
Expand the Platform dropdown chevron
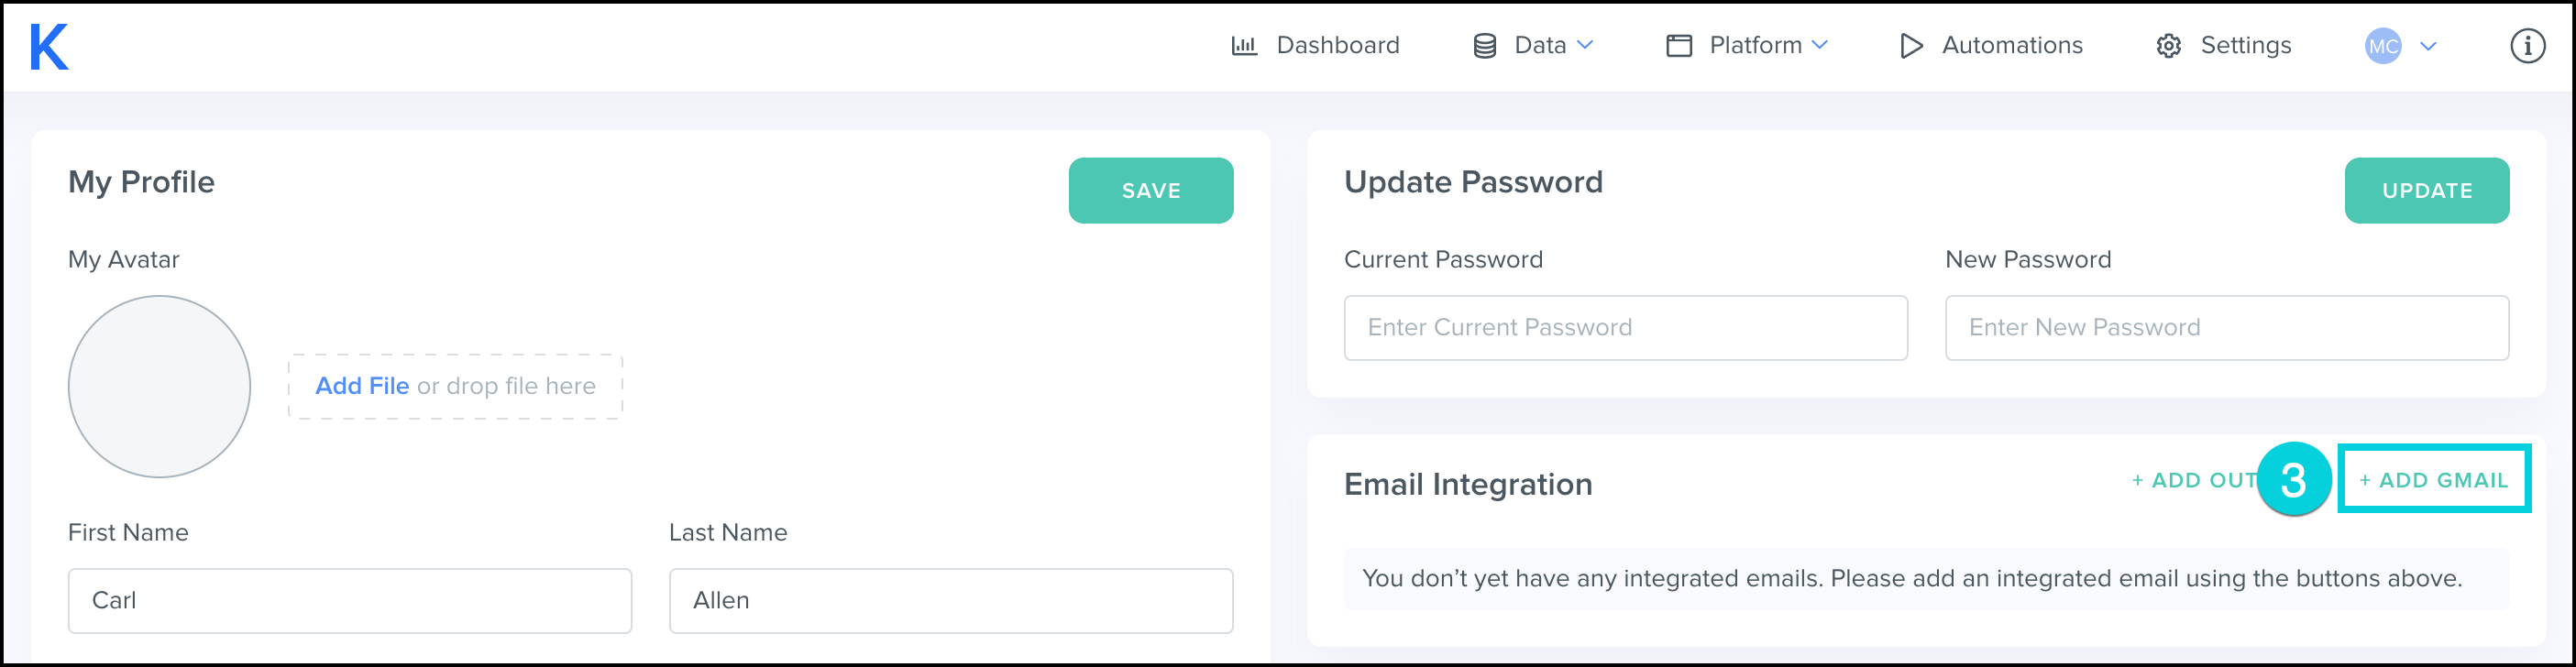(x=1820, y=45)
